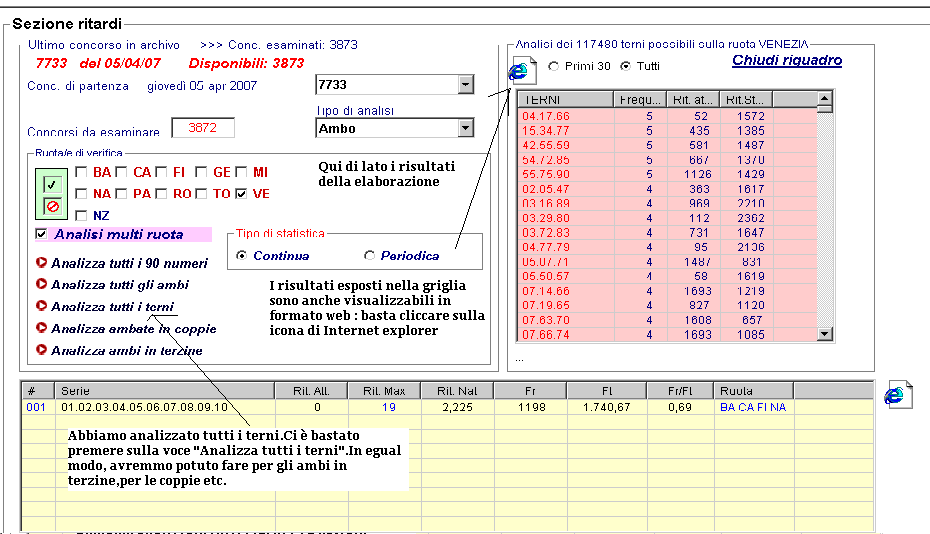Sort by the TERNI column header
930x534 pixels.
565,99
